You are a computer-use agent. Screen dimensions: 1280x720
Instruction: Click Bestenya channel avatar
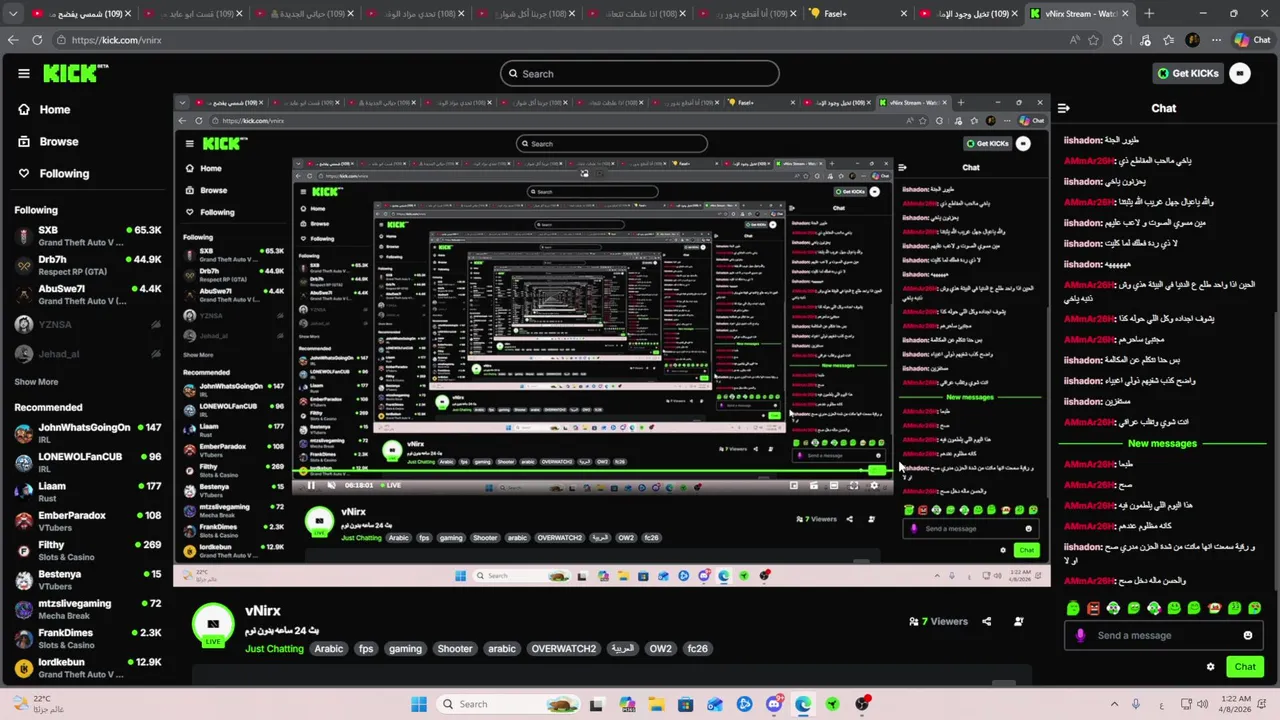[x=24, y=580]
